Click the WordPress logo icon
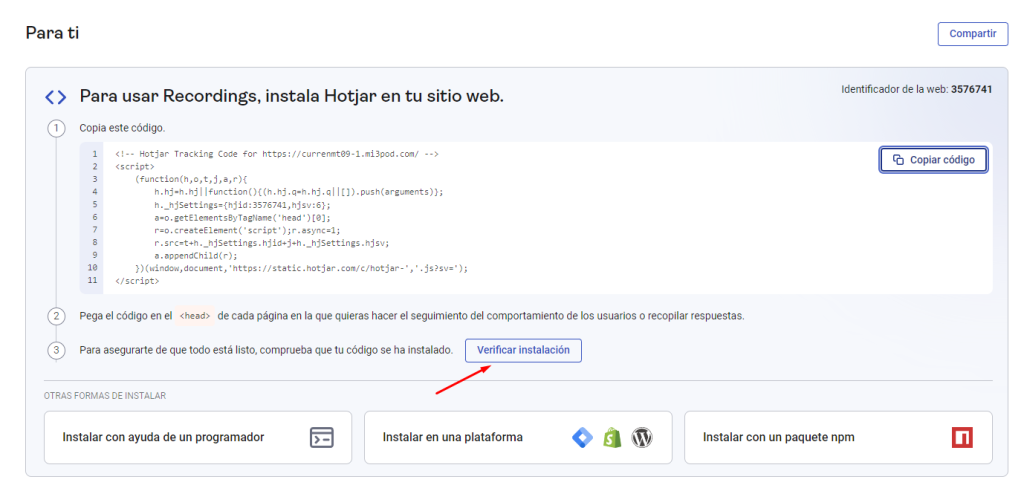Screen dimensions: 1024x488 [x=642, y=437]
